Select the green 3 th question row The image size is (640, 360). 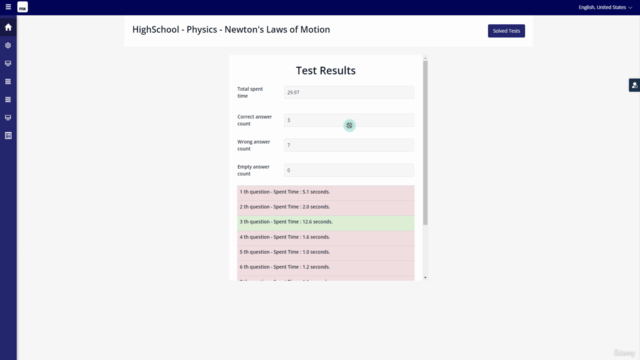(x=326, y=222)
